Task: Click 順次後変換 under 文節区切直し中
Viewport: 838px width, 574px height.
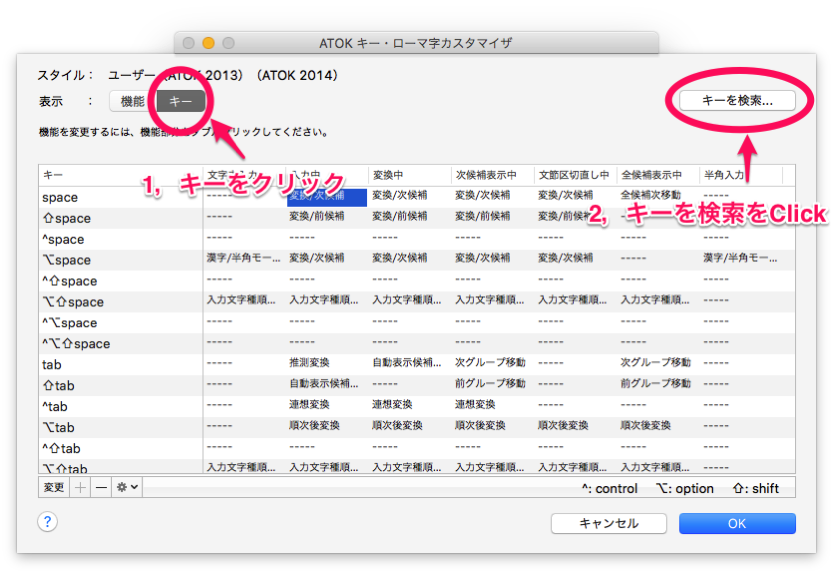Action: (x=563, y=425)
